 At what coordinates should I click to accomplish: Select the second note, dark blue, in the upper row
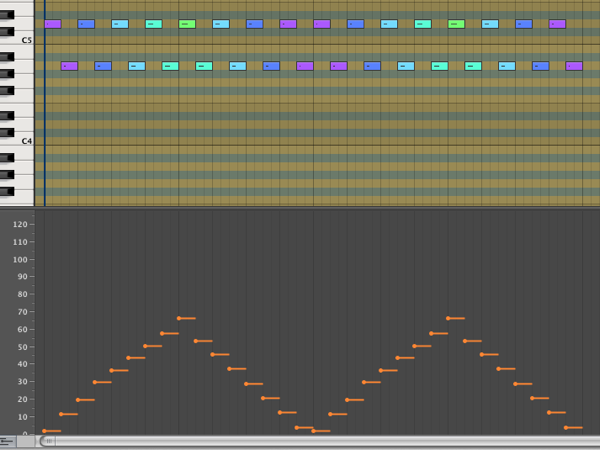click(x=86, y=24)
